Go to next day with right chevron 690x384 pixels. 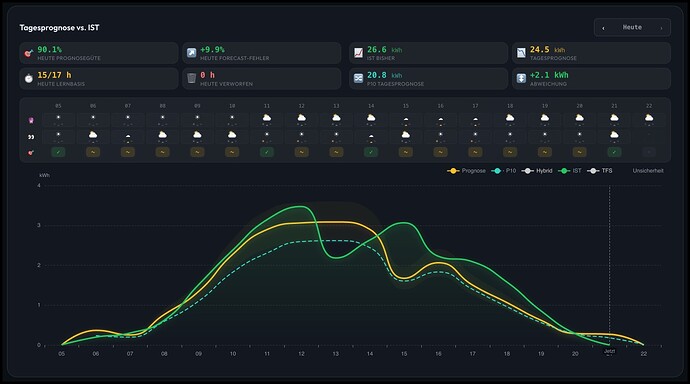[x=661, y=28]
